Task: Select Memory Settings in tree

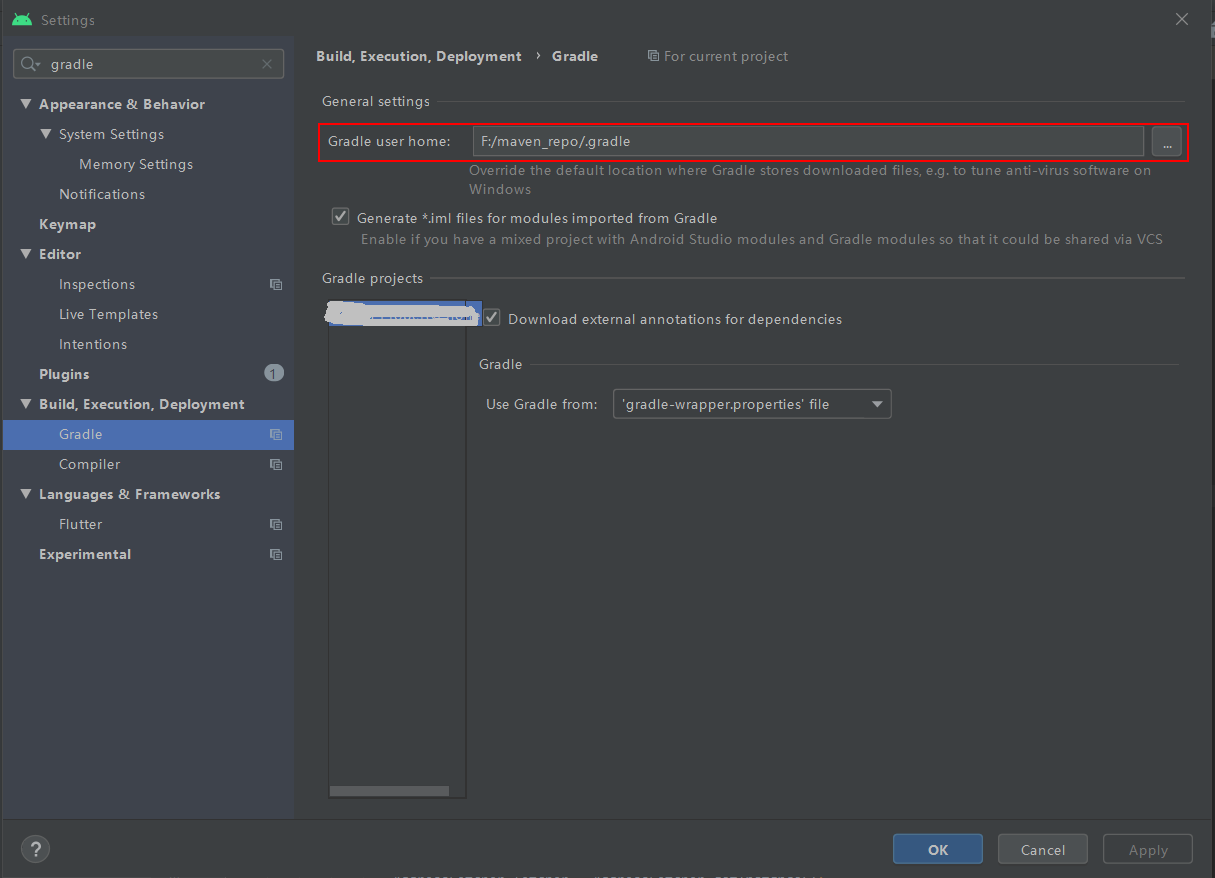Action: (x=136, y=164)
